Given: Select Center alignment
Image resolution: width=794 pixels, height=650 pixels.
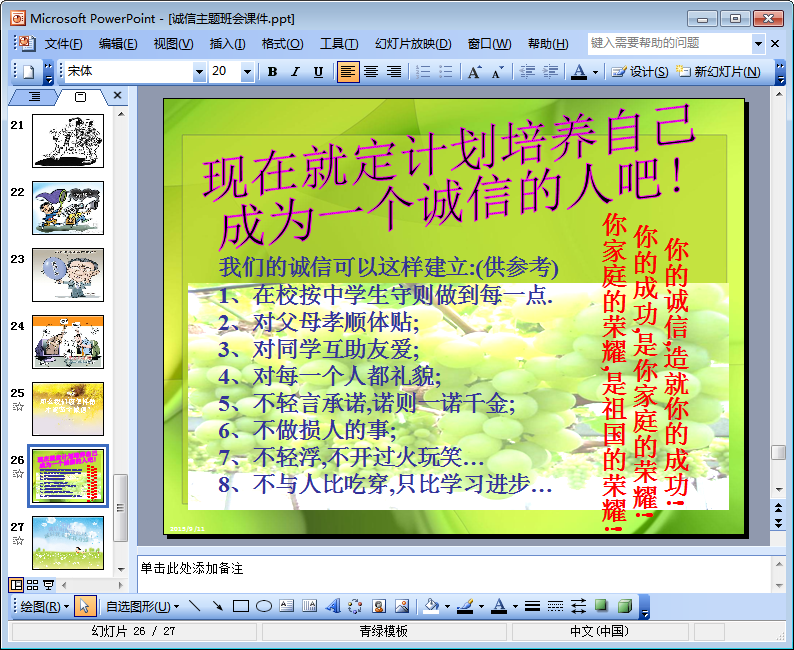Looking at the screenshot, I should (x=371, y=72).
